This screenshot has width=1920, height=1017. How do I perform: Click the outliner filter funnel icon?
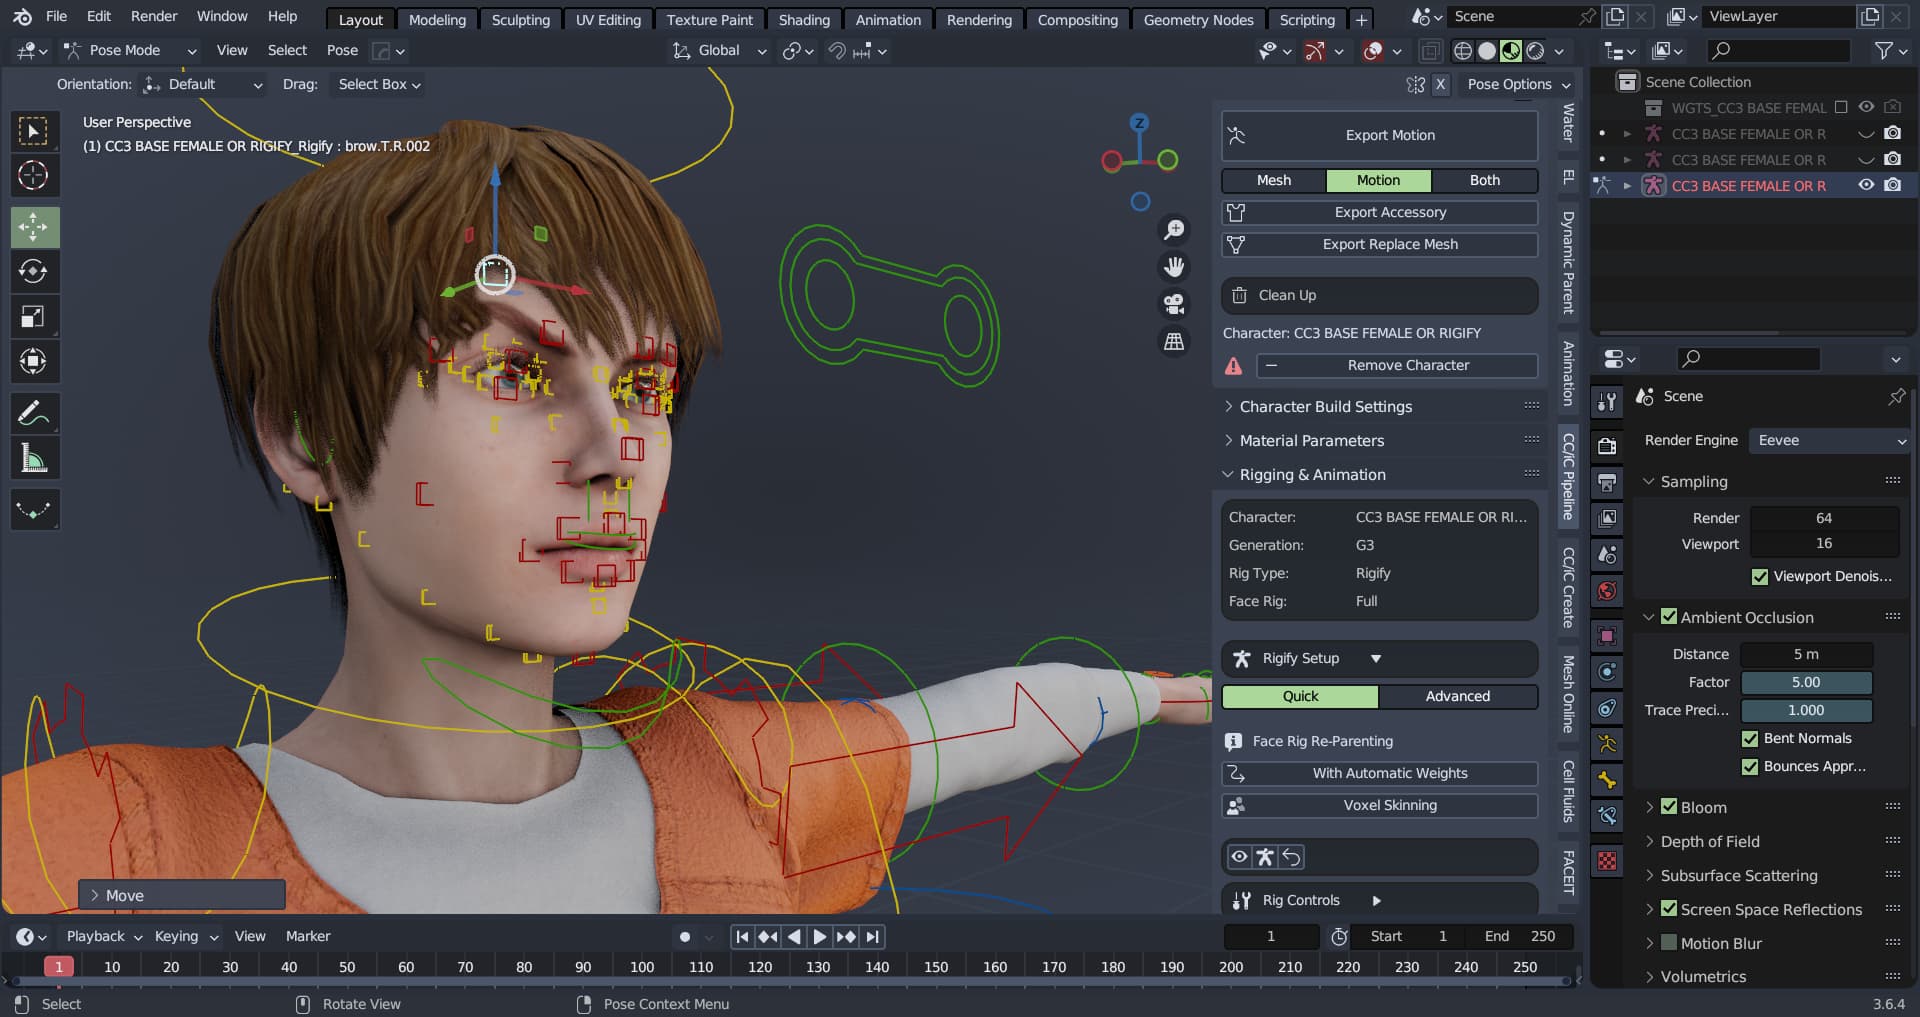coord(1884,51)
